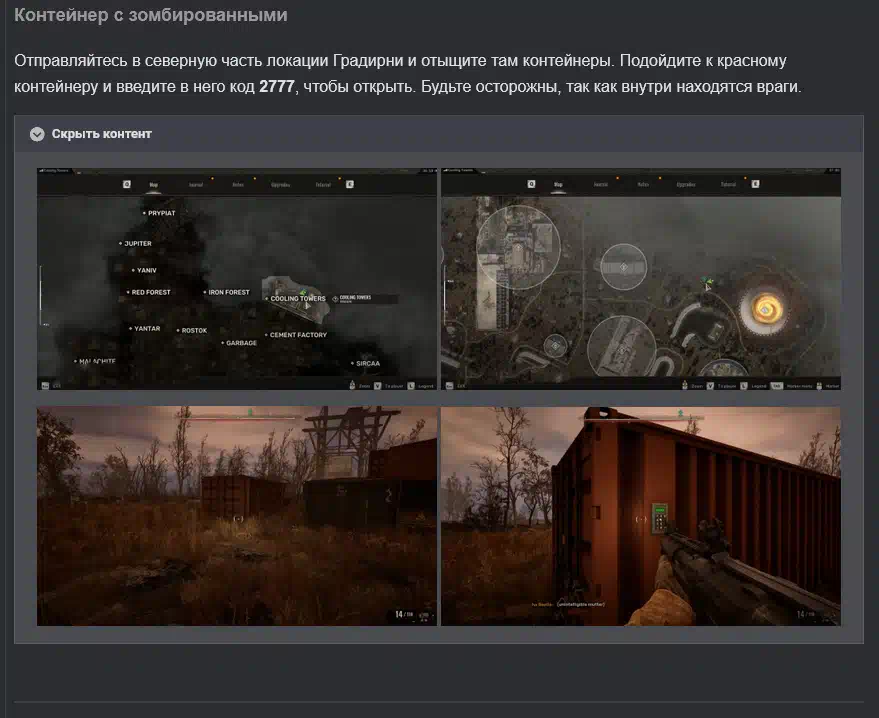Open the world map screenshot thumbnail
The width and height of the screenshot is (879, 718).
click(x=237, y=279)
